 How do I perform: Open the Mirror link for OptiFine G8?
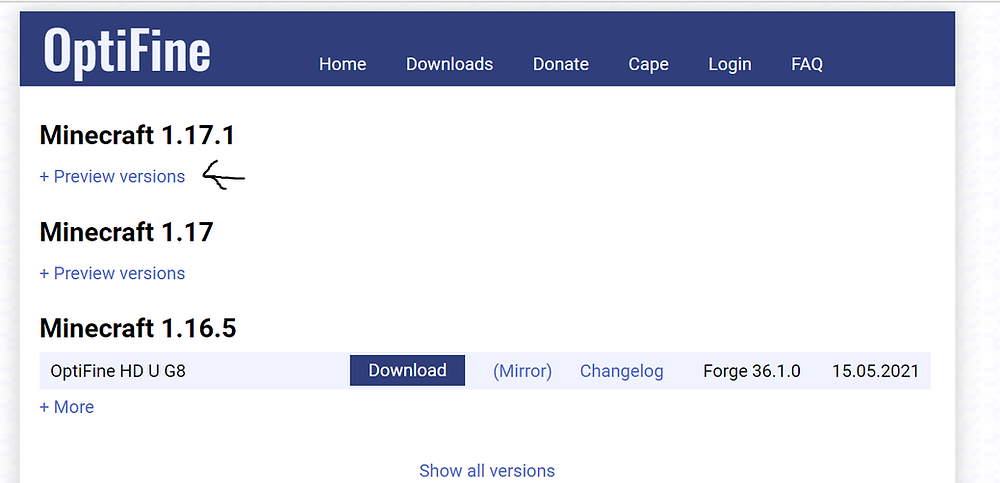coord(522,371)
